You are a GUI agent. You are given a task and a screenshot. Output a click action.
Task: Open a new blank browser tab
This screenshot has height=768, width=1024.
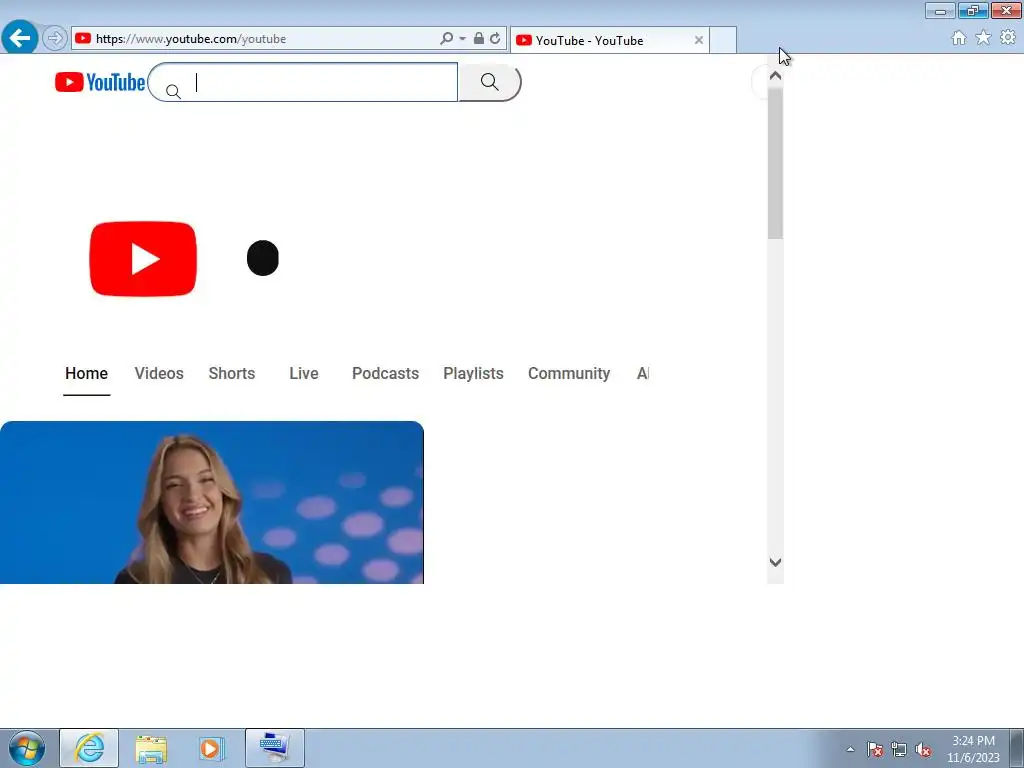tap(723, 40)
